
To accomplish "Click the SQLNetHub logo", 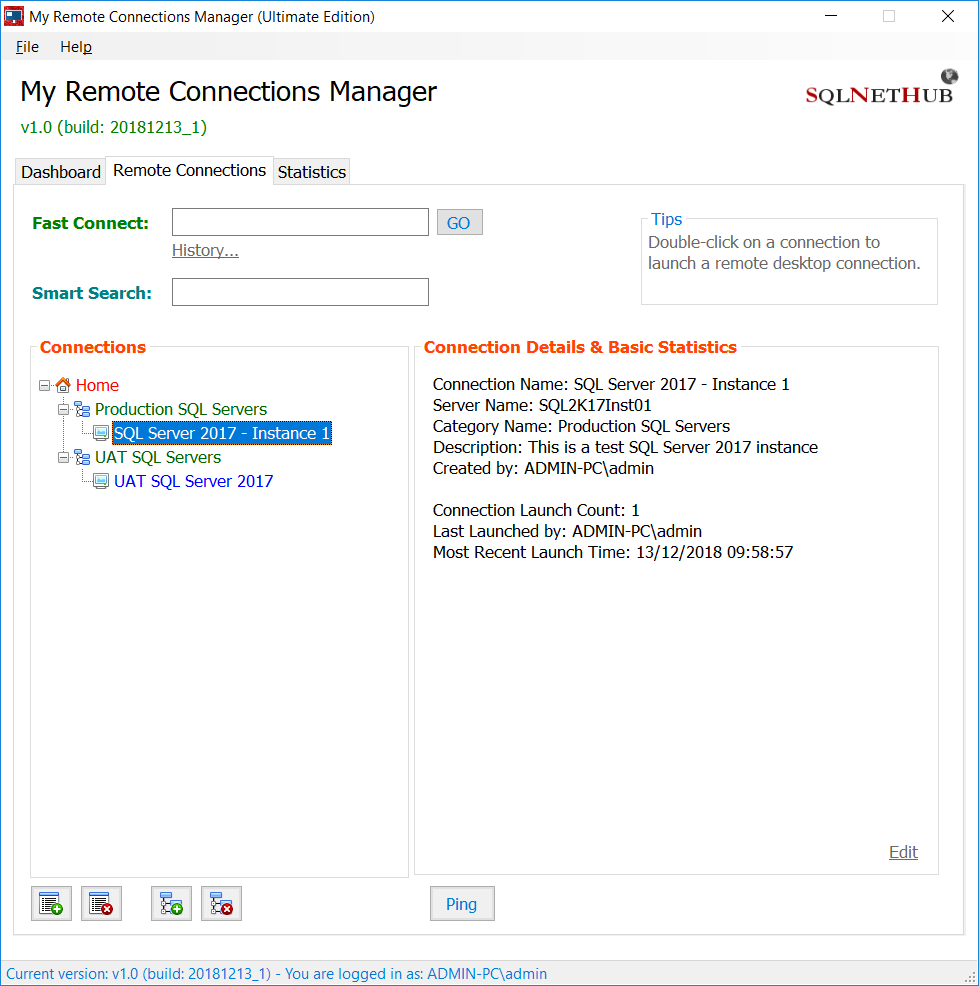I will (881, 88).
